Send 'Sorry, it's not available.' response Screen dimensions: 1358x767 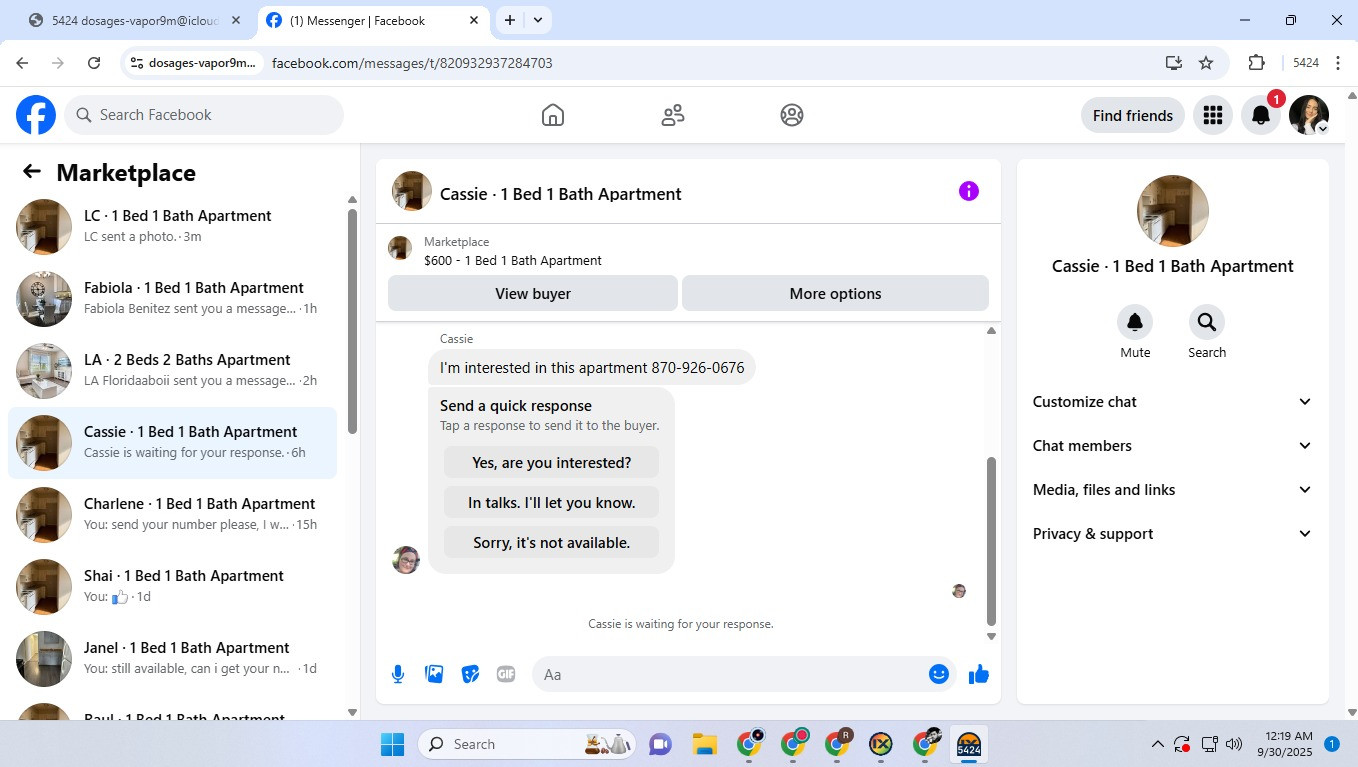[551, 542]
